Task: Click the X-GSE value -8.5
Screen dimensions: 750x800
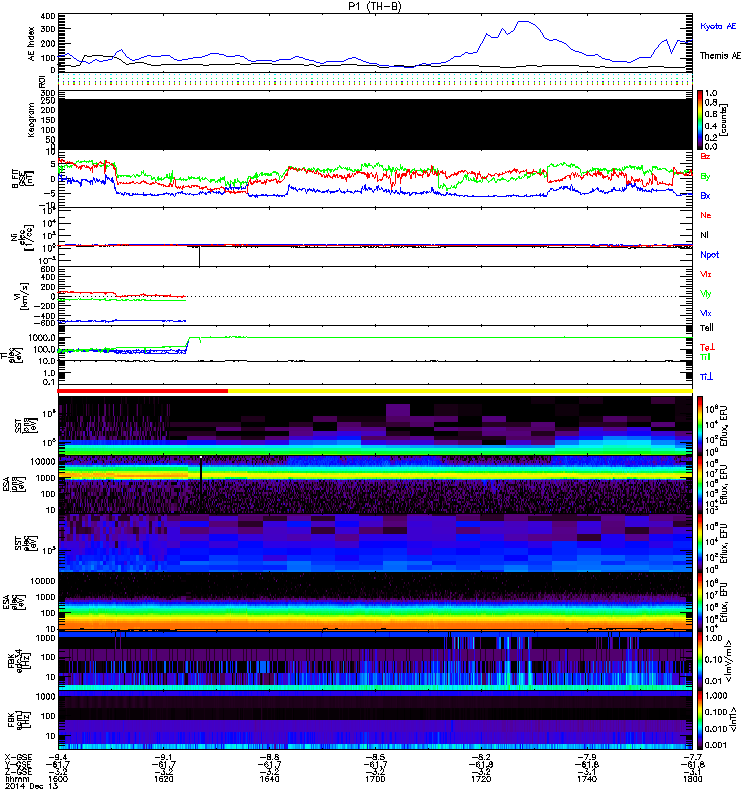Action: [375, 757]
